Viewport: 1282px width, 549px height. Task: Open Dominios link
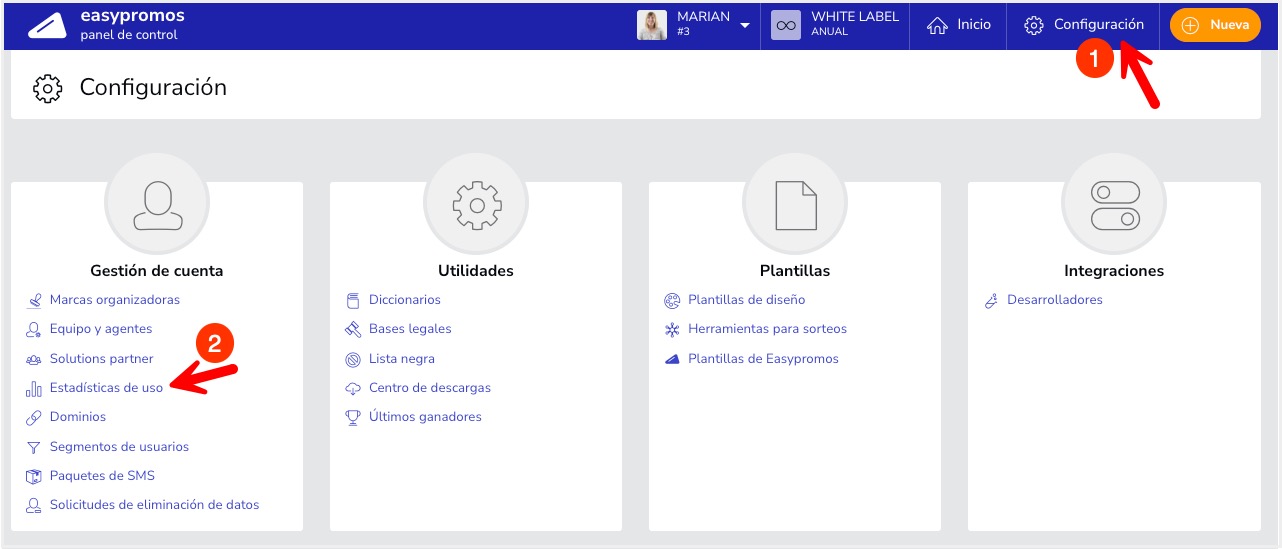(x=78, y=417)
